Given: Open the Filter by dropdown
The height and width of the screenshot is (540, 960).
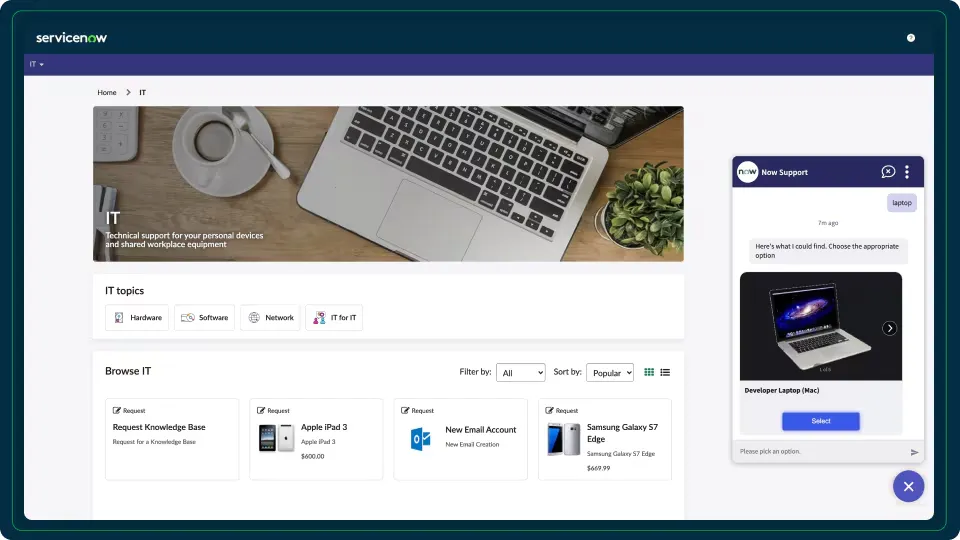Looking at the screenshot, I should point(520,373).
